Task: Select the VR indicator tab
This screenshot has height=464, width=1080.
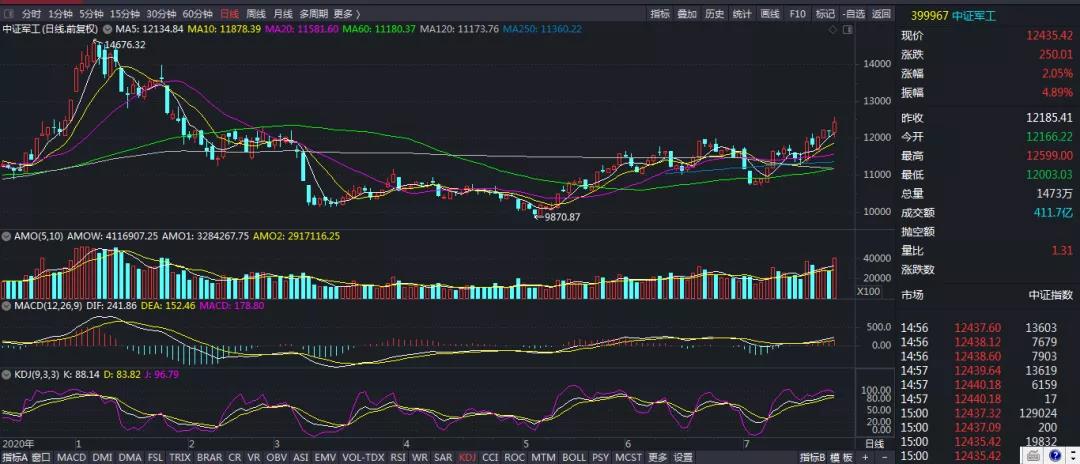Action: point(253,457)
